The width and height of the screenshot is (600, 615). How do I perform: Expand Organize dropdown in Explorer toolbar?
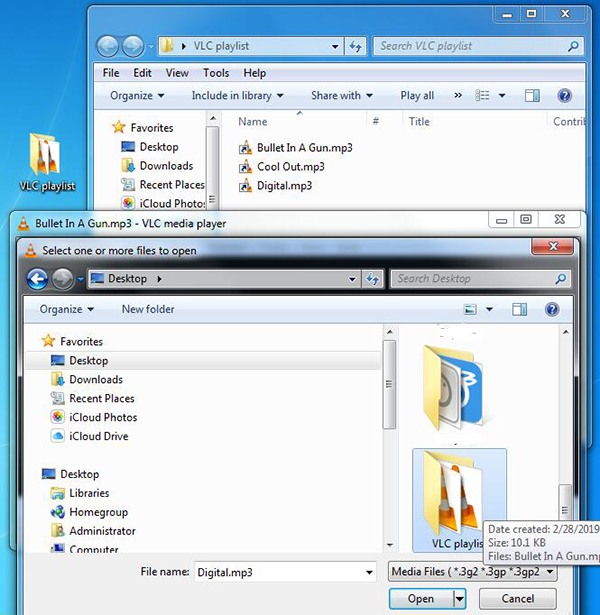pyautogui.click(x=137, y=95)
